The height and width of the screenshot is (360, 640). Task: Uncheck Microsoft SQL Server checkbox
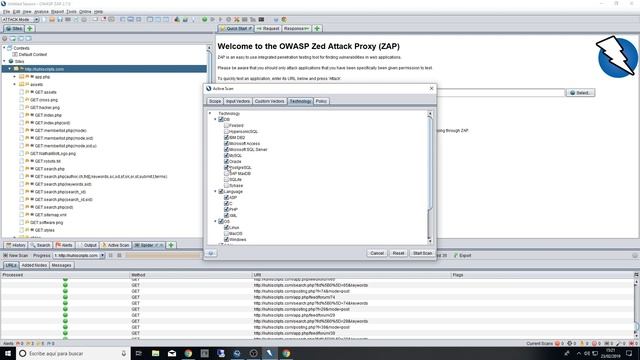coord(227,149)
